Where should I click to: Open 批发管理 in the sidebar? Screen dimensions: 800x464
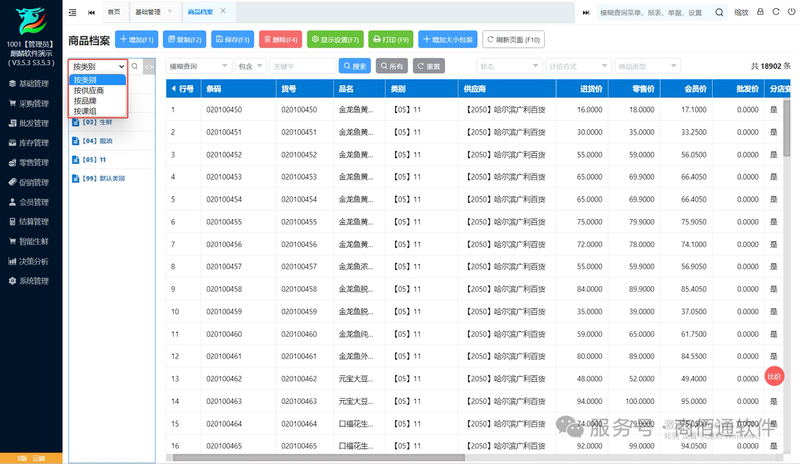(x=29, y=123)
